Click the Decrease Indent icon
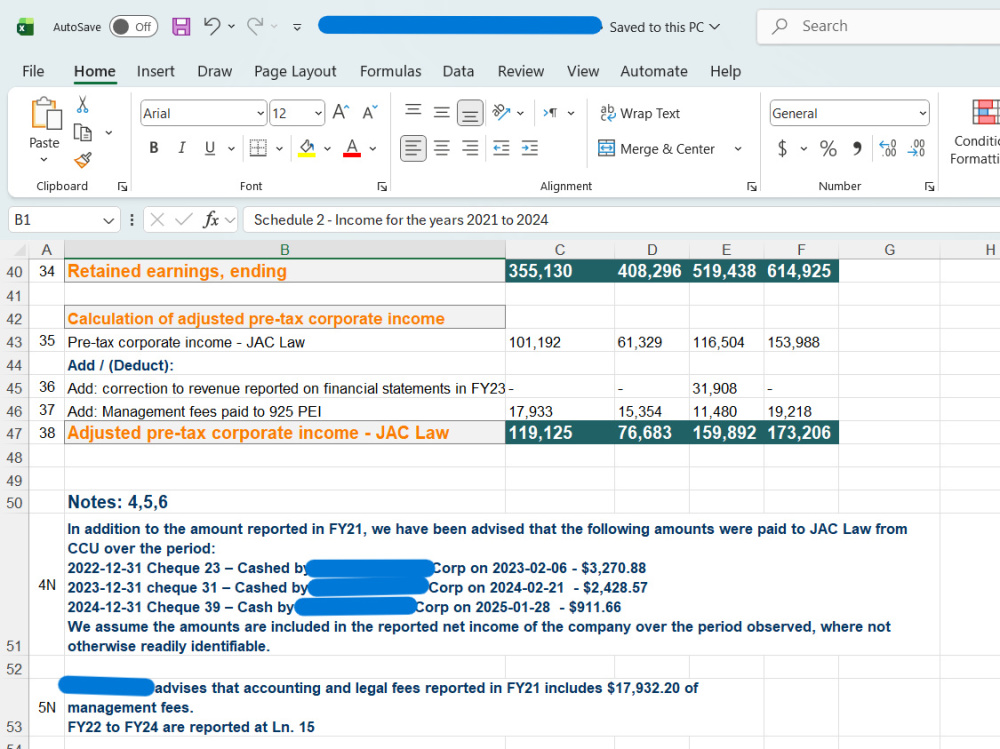The height and width of the screenshot is (749, 1000). click(501, 149)
